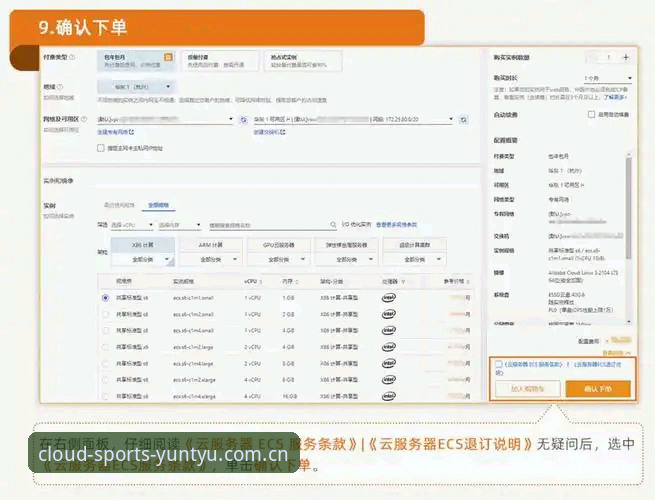Refresh the VPC network list
This screenshot has width=655, height=500.
(244, 120)
